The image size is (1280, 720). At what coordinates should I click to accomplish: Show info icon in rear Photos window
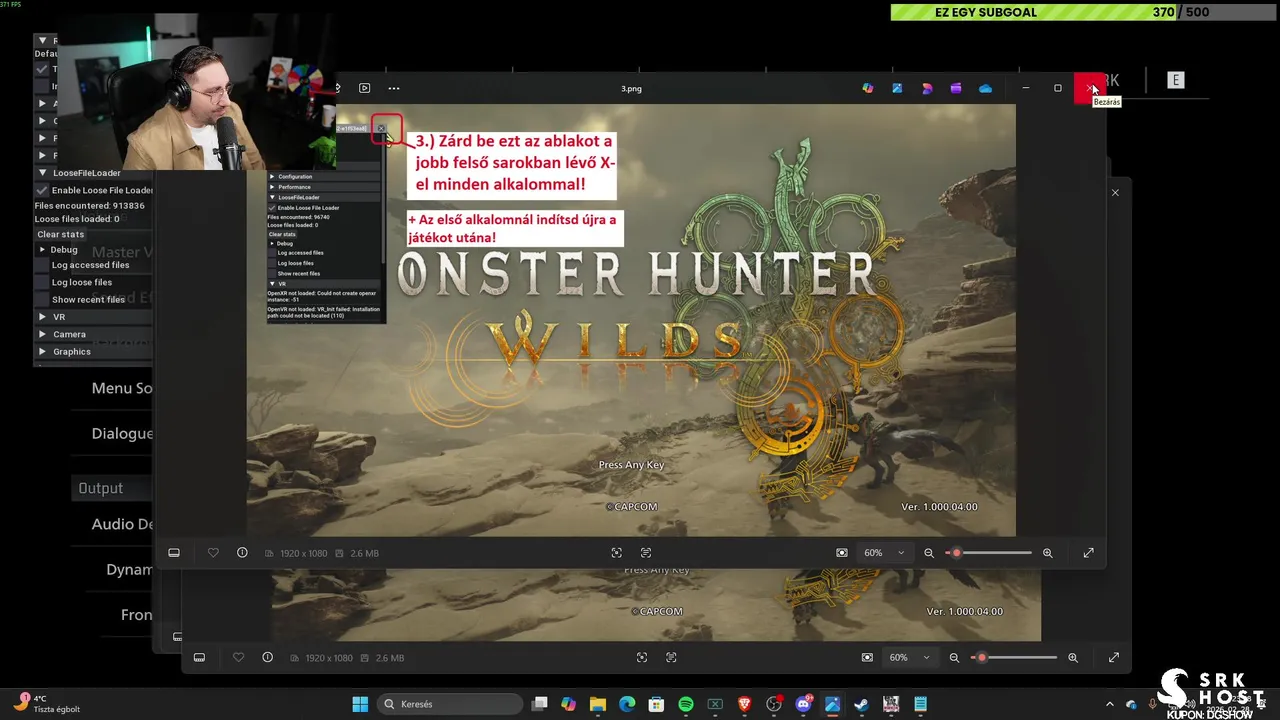click(x=267, y=658)
